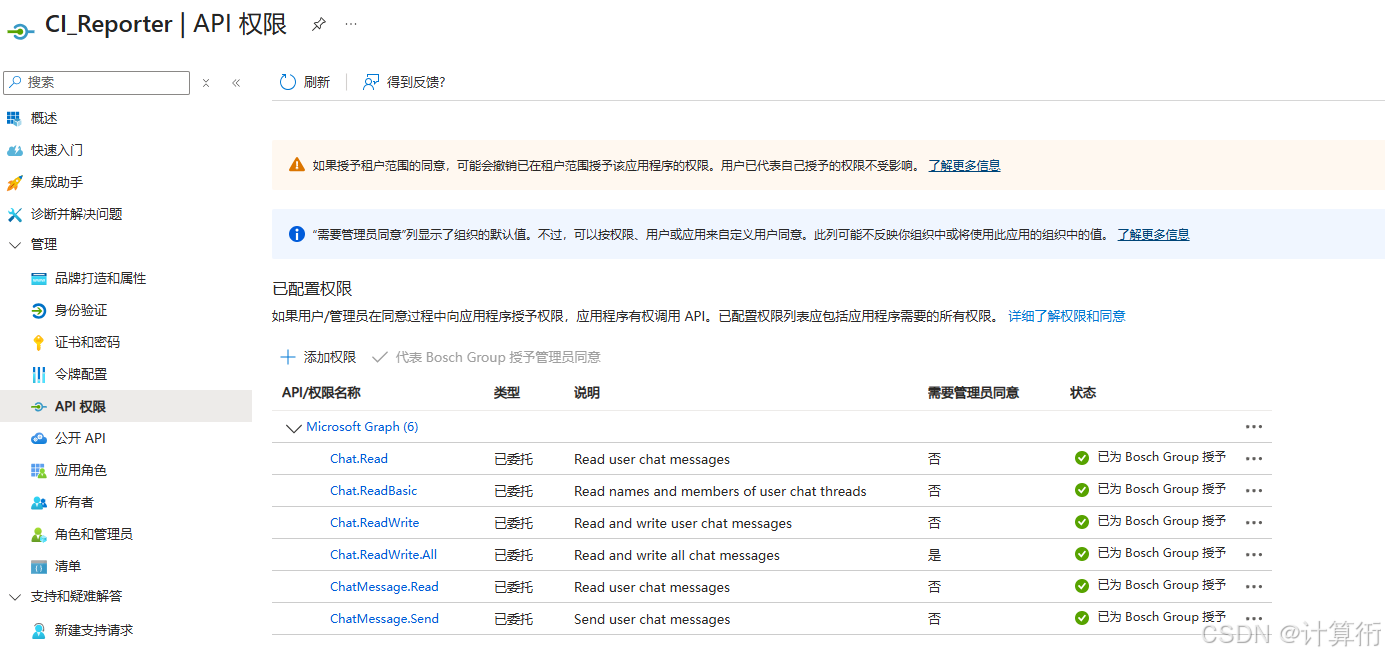Click the sidebar 搜索 input field
Viewport: 1385px width, 657px height.
click(x=96, y=83)
